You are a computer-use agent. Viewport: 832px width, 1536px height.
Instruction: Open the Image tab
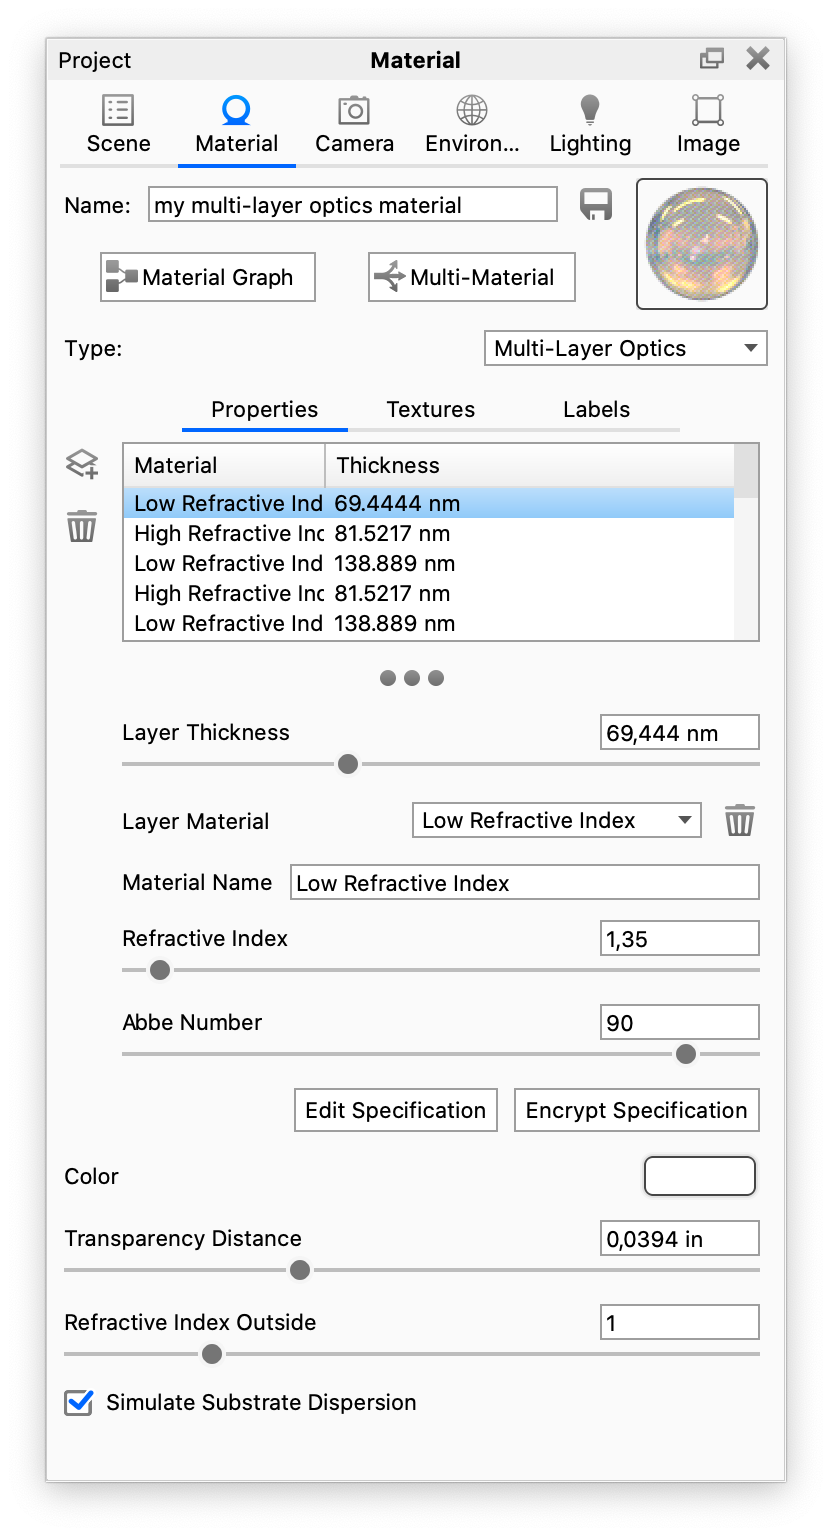coord(708,125)
